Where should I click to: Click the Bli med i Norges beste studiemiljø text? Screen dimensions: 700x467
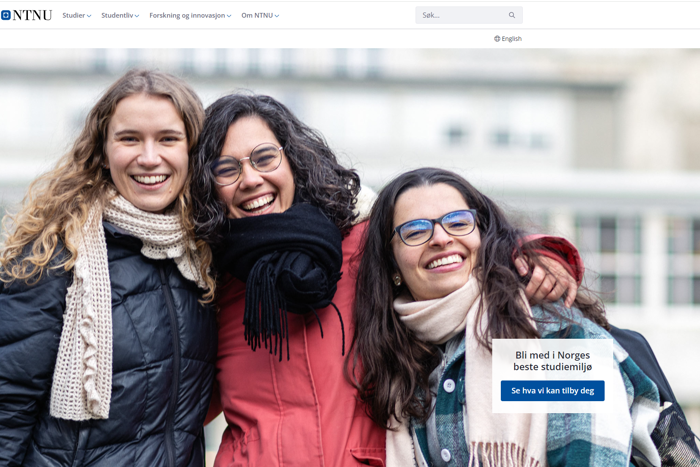553,361
